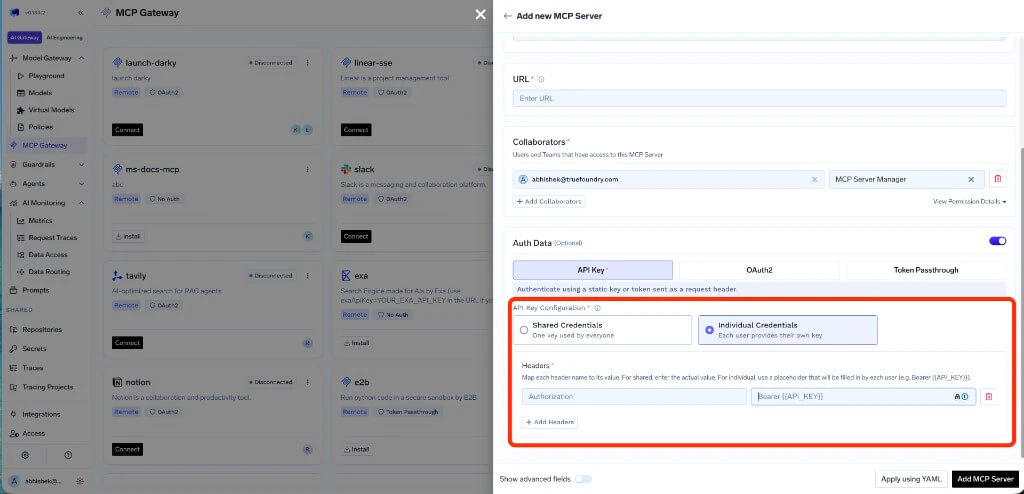The image size is (1024, 494).
Task: Open Playground in the sidebar
Action: point(46,76)
